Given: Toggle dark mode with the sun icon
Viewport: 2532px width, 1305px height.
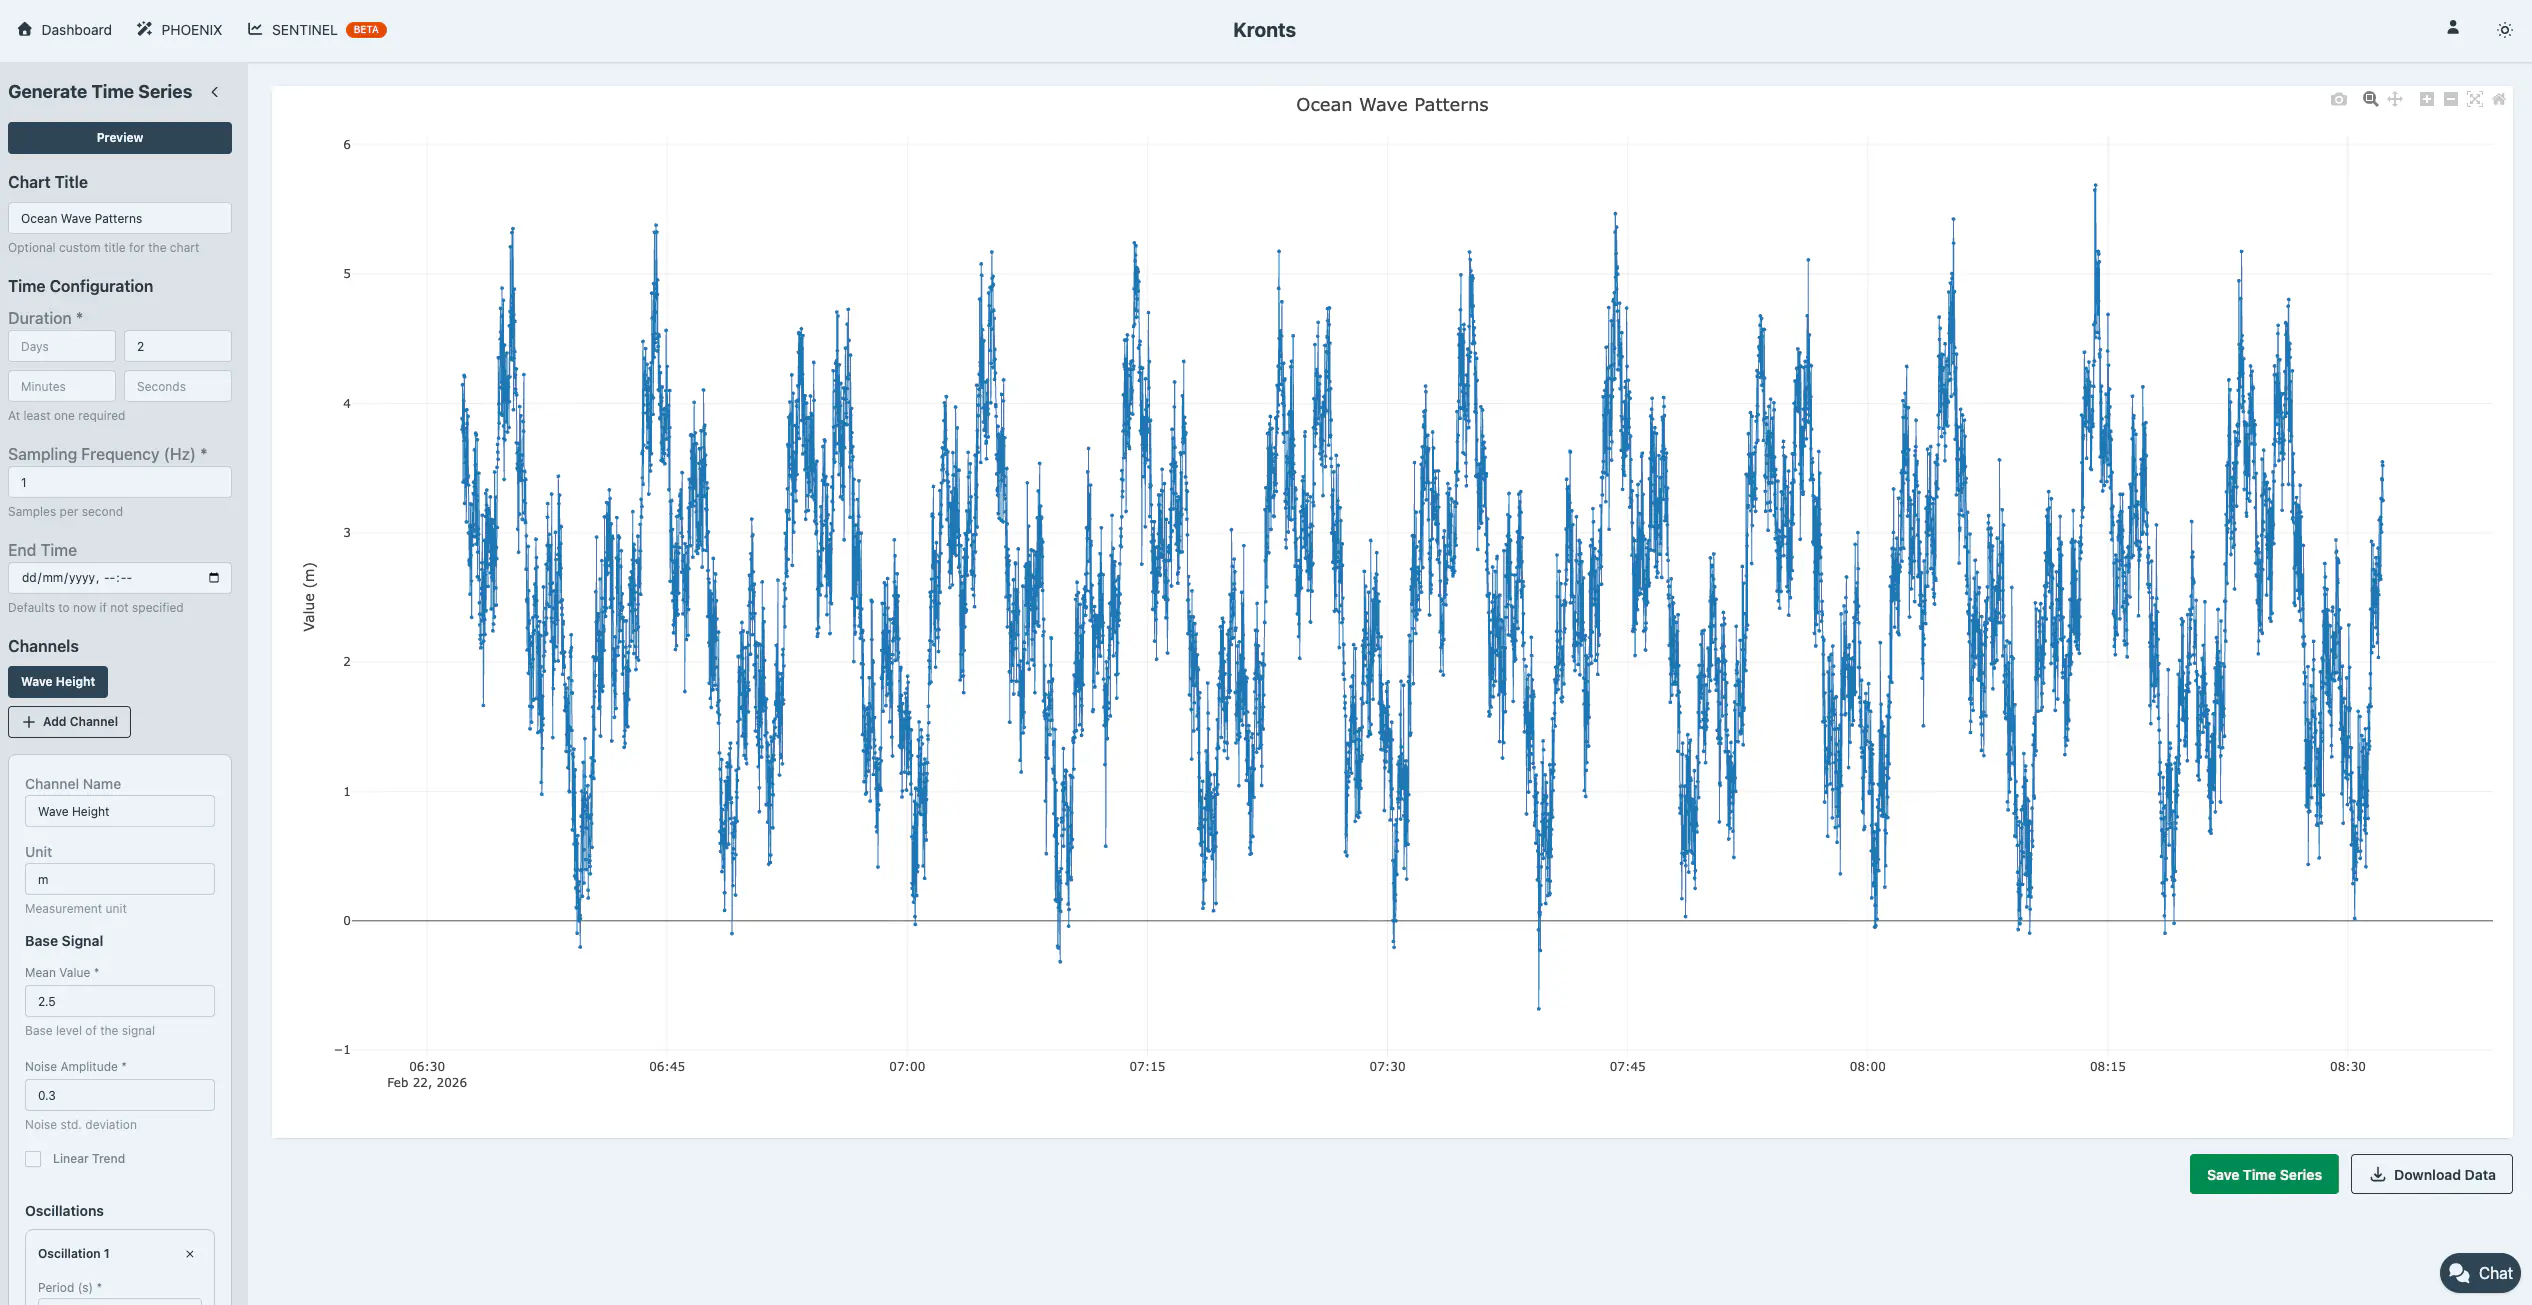Looking at the screenshot, I should 2504,29.
